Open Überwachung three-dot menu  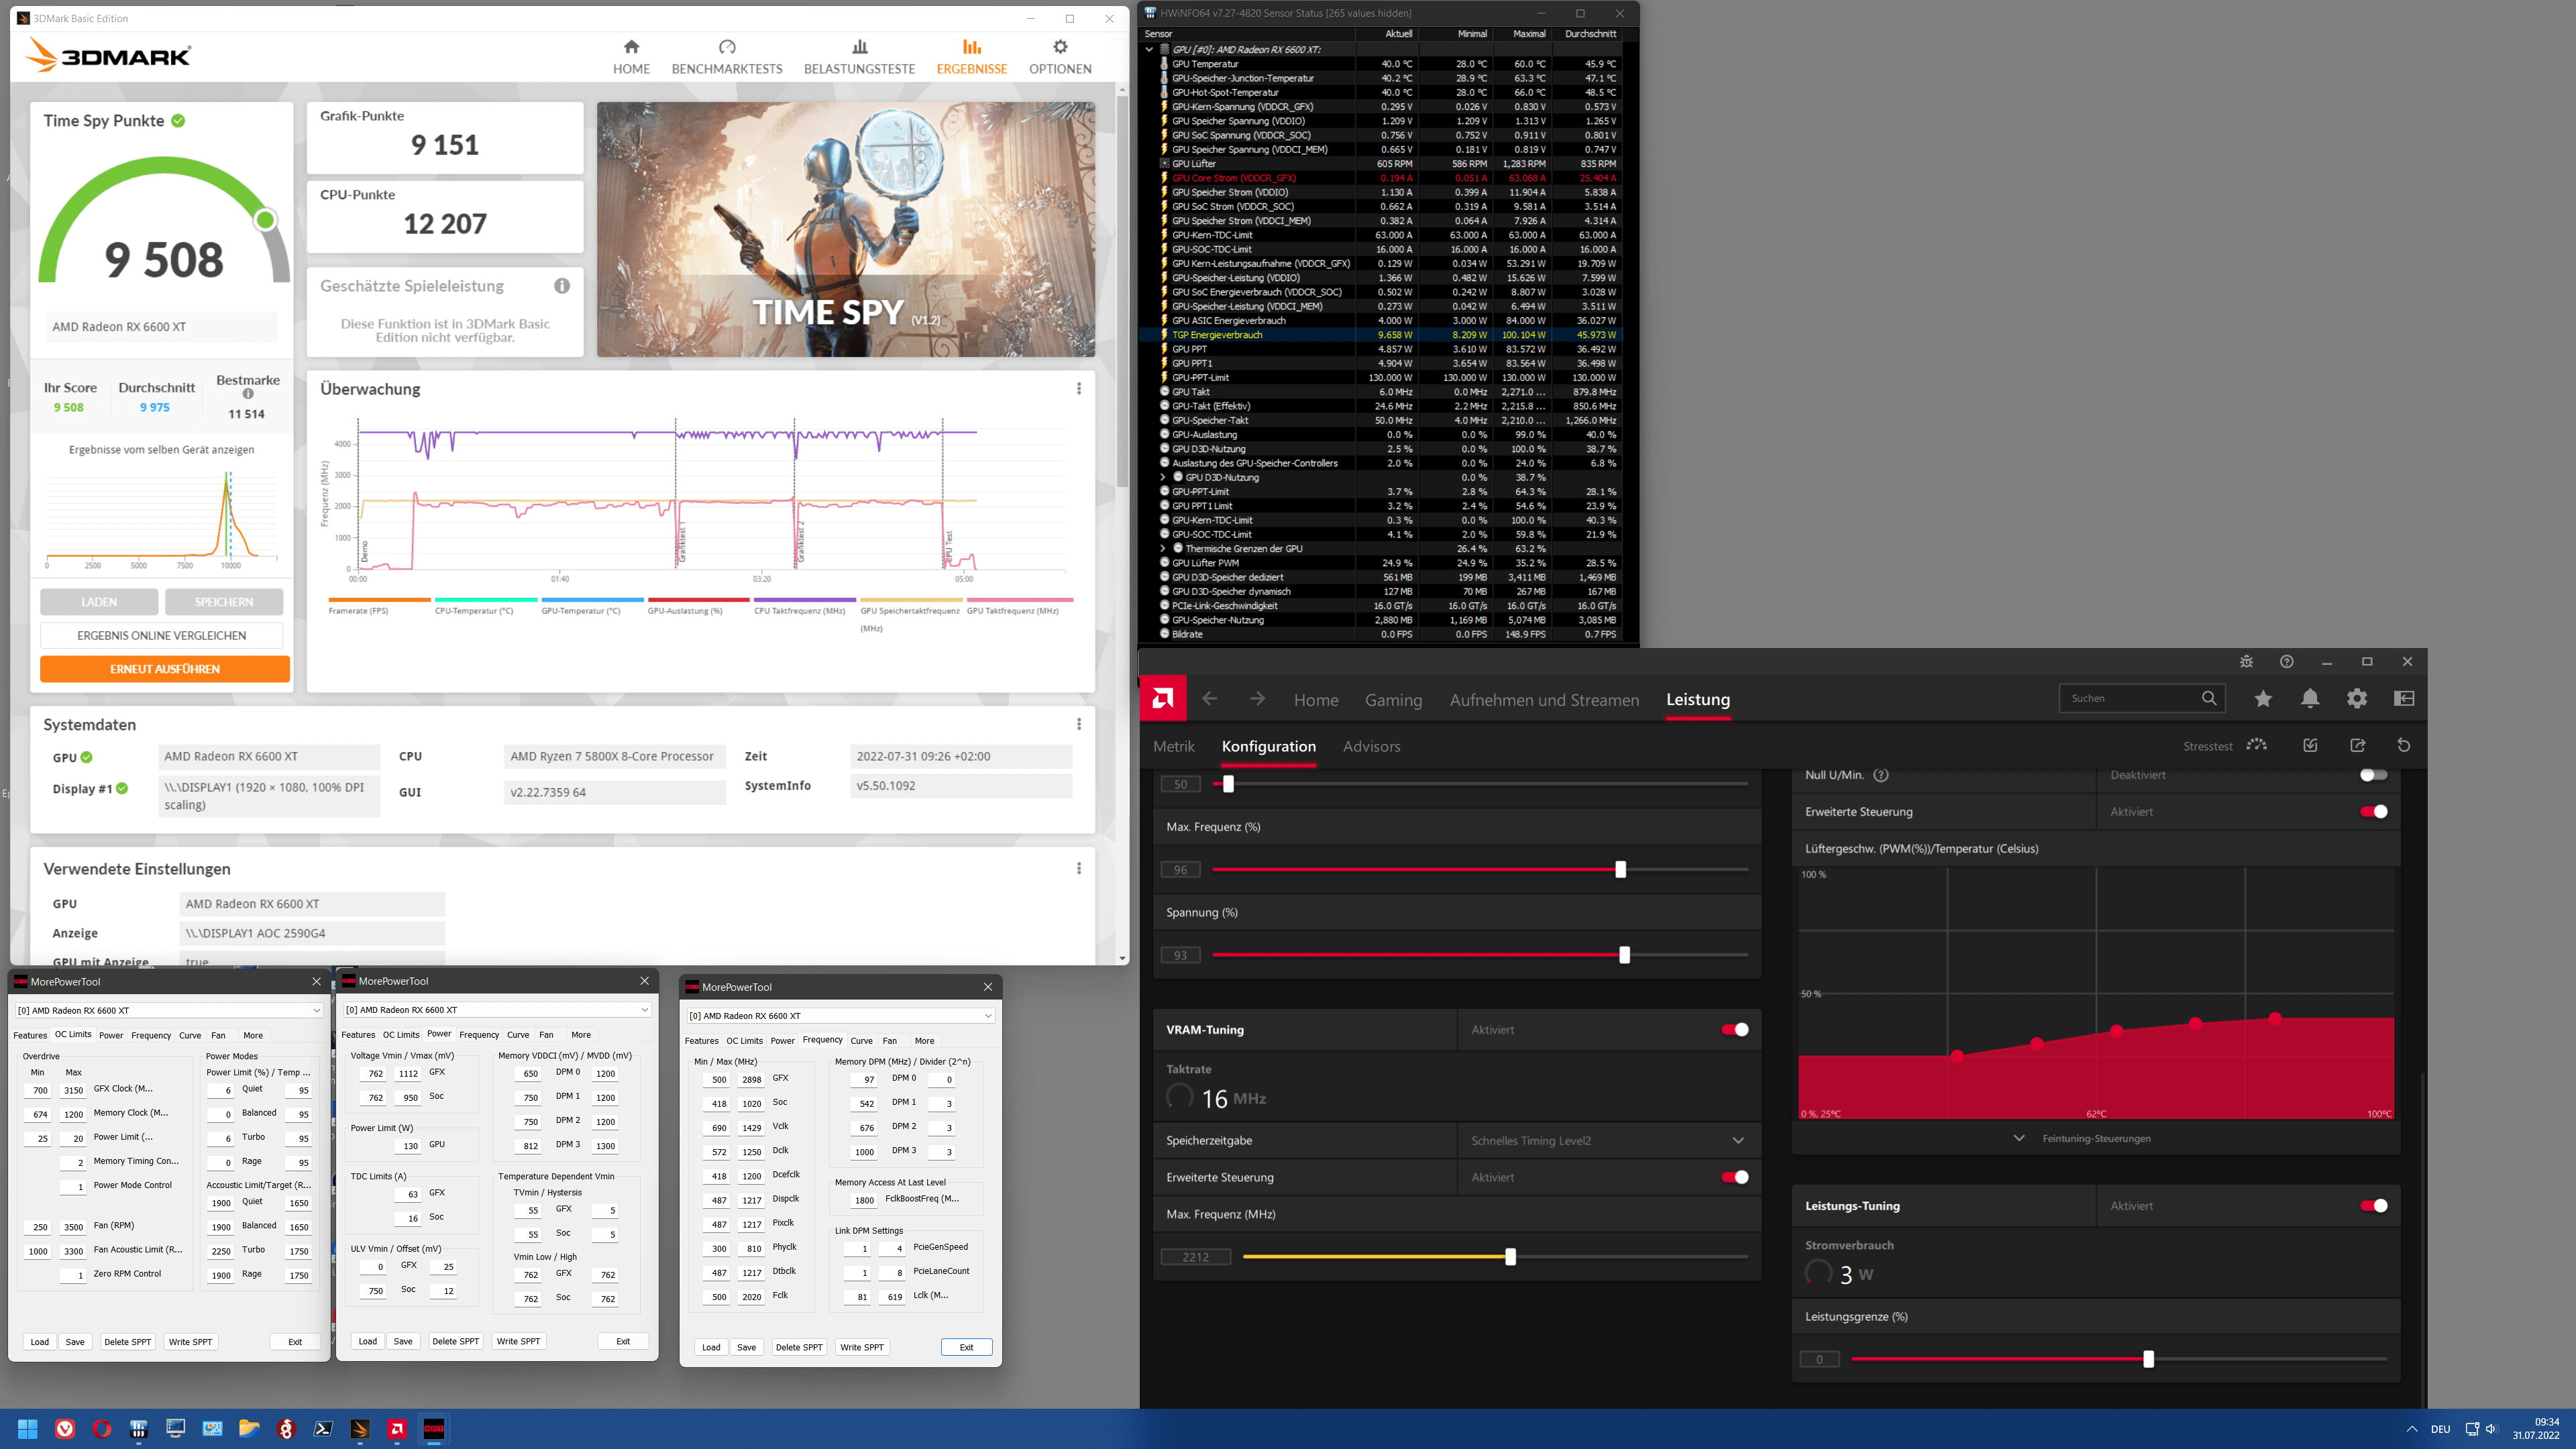tap(1079, 389)
